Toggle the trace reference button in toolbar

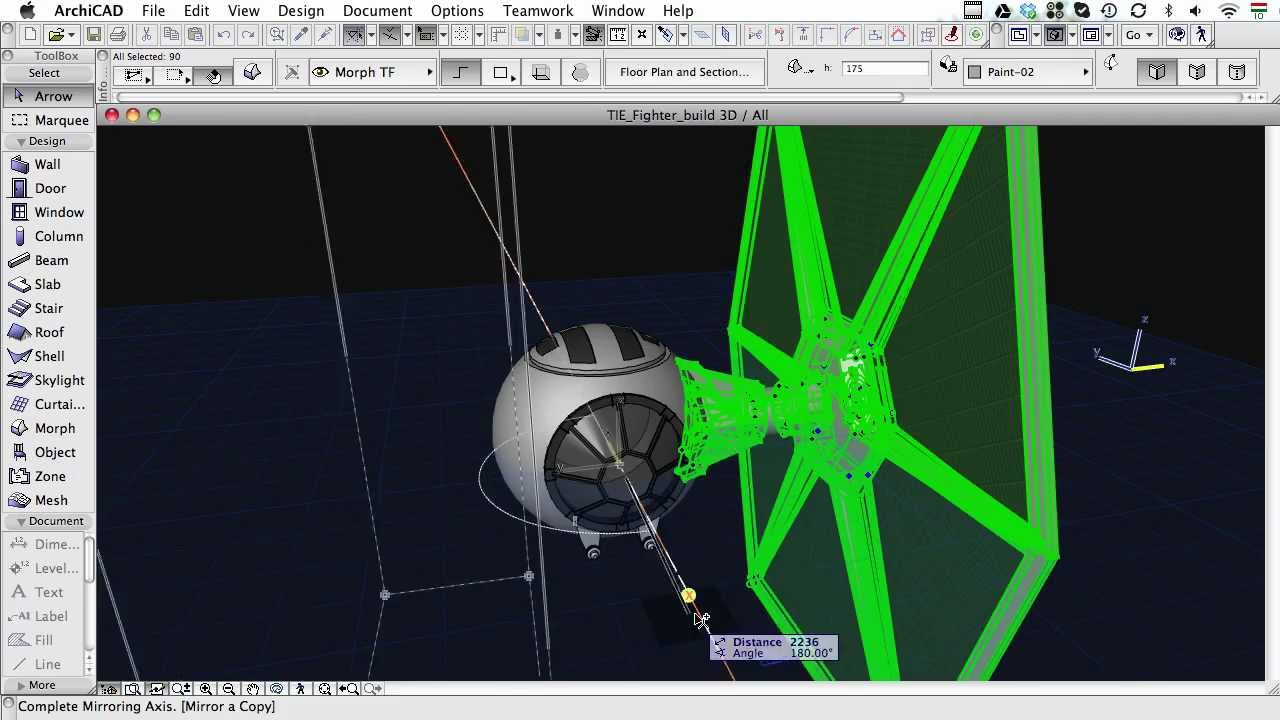(521, 34)
